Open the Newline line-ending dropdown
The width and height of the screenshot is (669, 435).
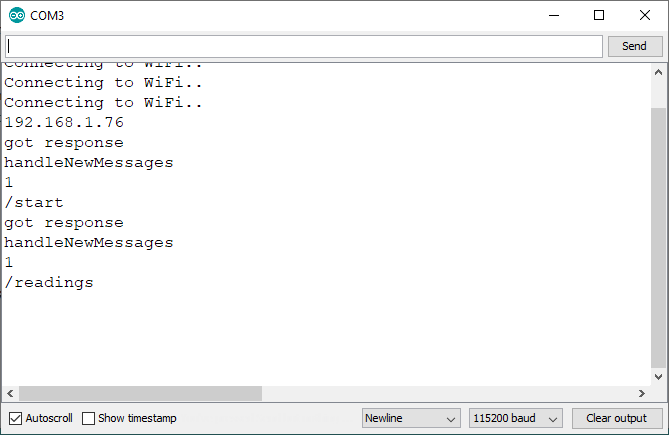coord(410,418)
